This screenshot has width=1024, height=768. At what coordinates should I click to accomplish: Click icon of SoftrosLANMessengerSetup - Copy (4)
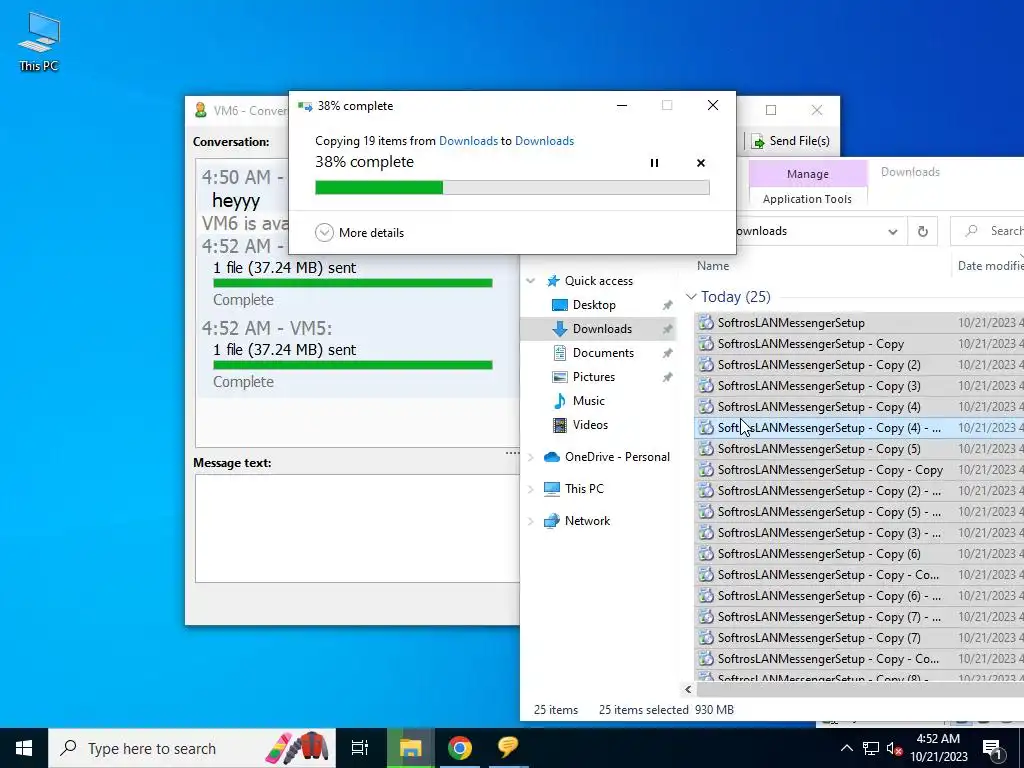tap(706, 407)
